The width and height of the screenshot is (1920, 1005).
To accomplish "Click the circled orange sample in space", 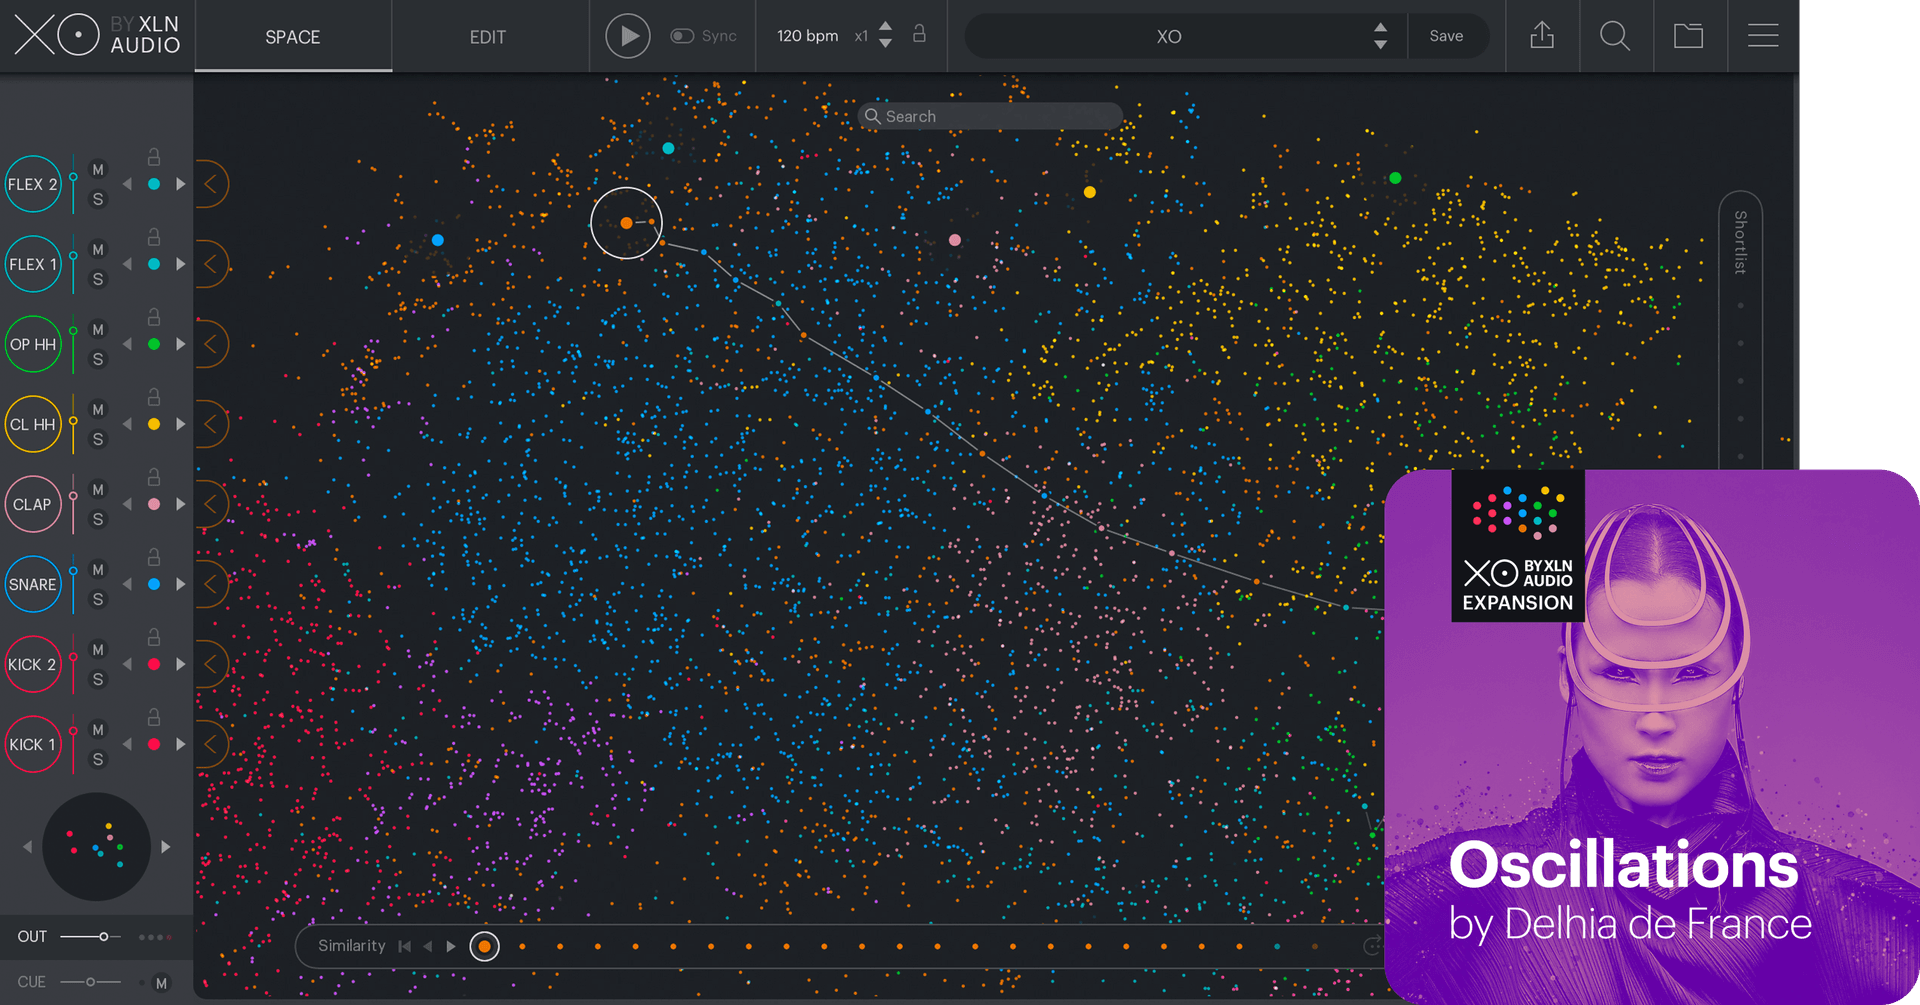I will click(x=626, y=223).
